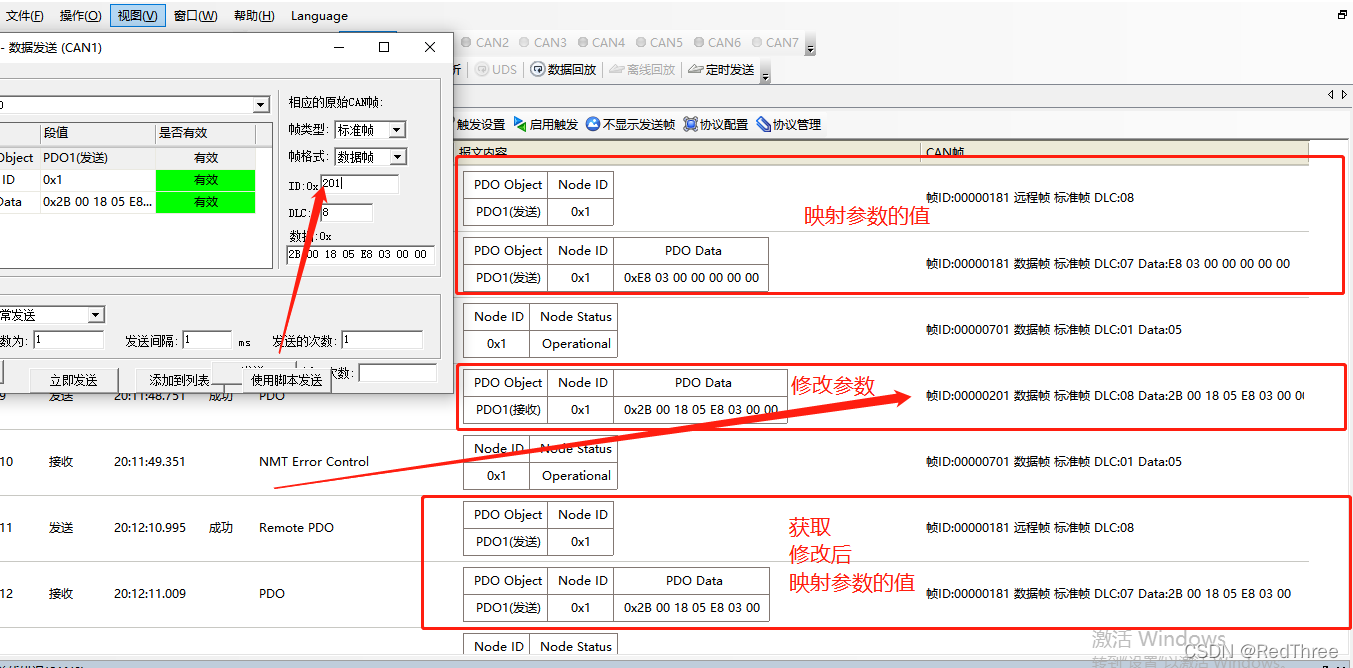Expand 定时发送 toolbar overflow arrow
Image resolution: width=1353 pixels, height=668 pixels.
[x=765, y=74]
